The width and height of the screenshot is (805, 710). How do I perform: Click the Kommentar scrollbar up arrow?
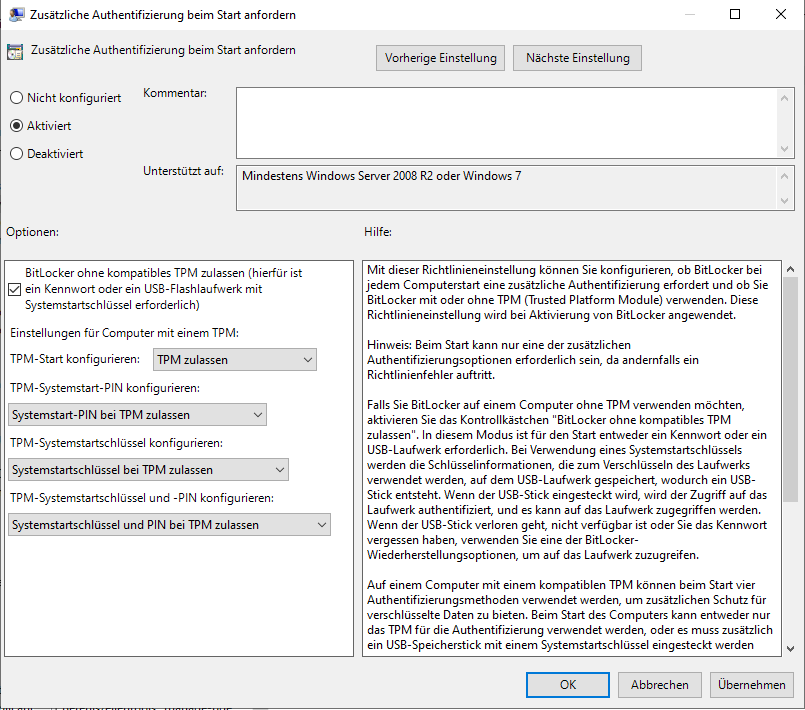click(784, 98)
